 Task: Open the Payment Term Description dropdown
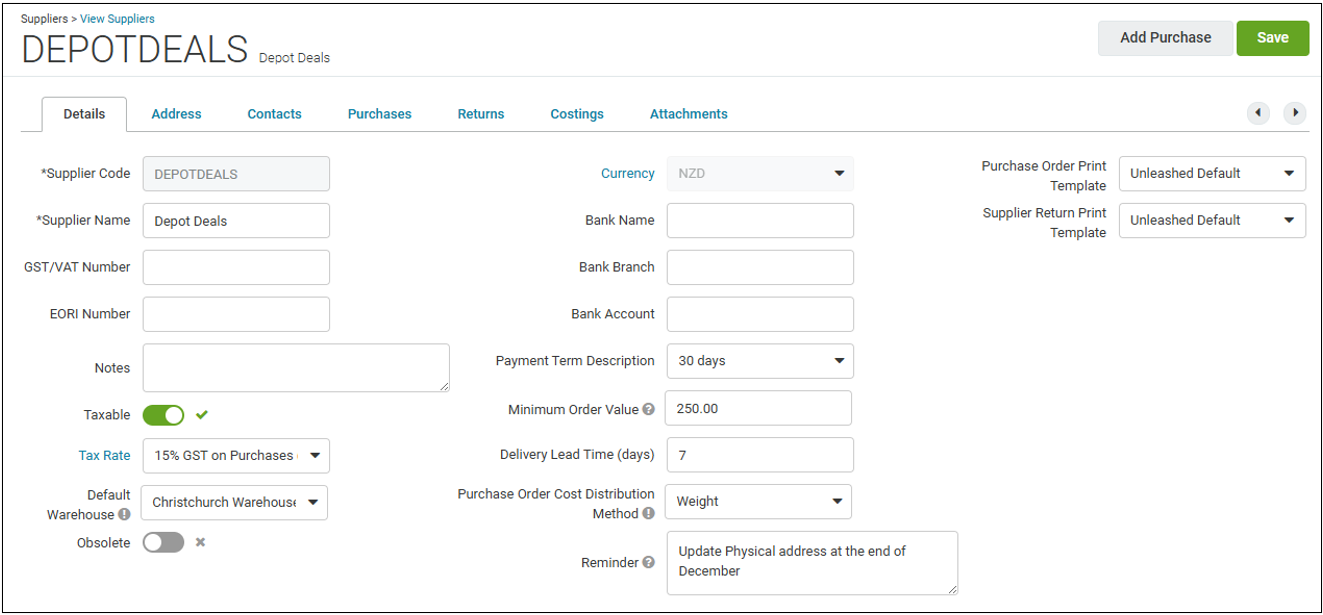click(x=760, y=360)
